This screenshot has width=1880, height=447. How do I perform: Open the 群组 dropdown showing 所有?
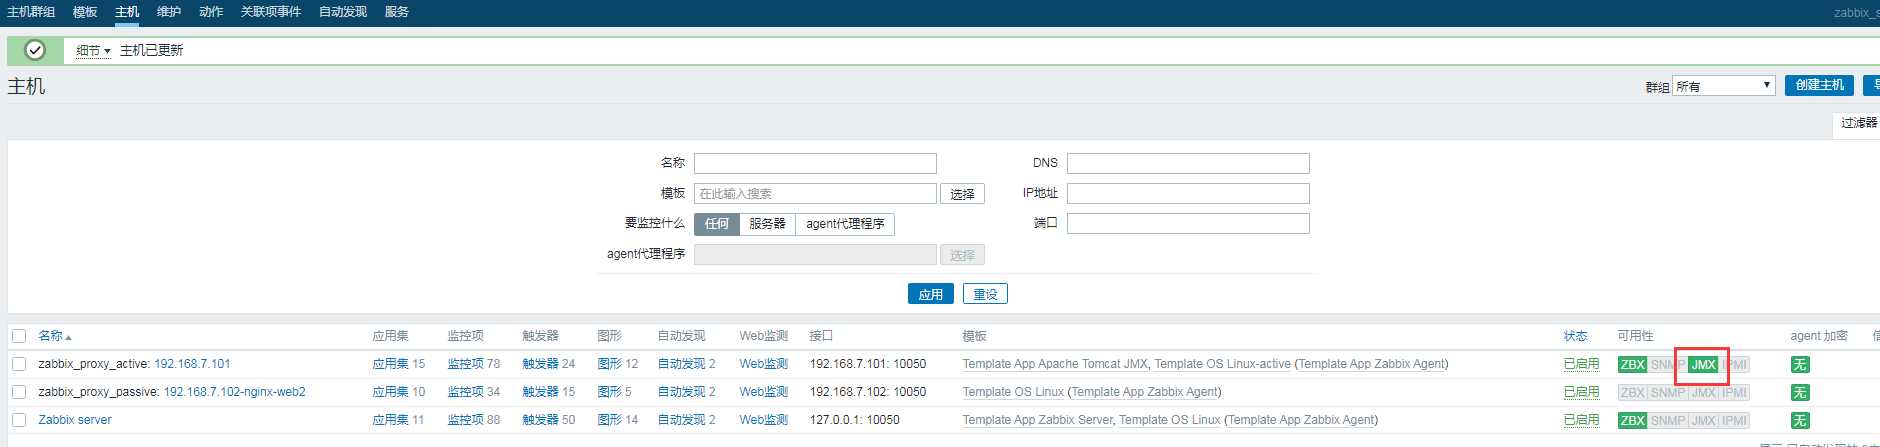(x=1724, y=86)
